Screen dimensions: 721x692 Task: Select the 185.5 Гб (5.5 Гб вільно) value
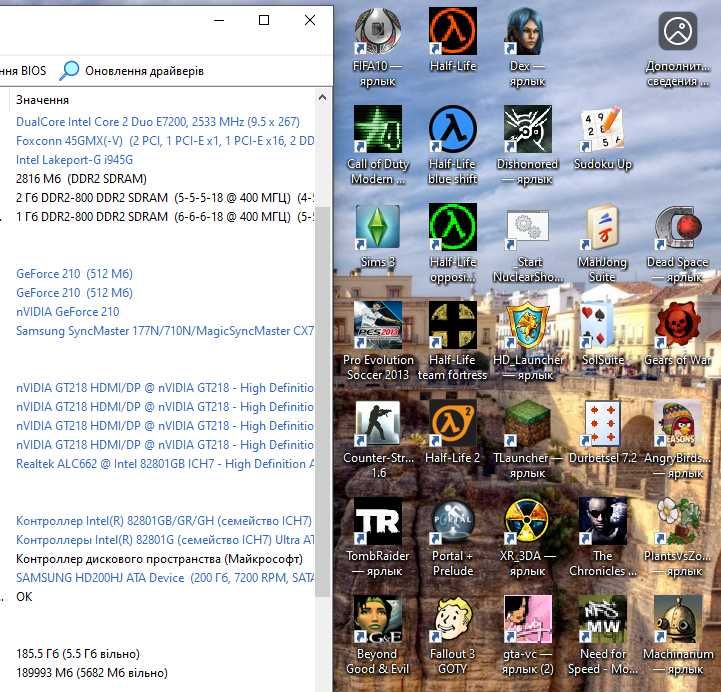(78, 654)
